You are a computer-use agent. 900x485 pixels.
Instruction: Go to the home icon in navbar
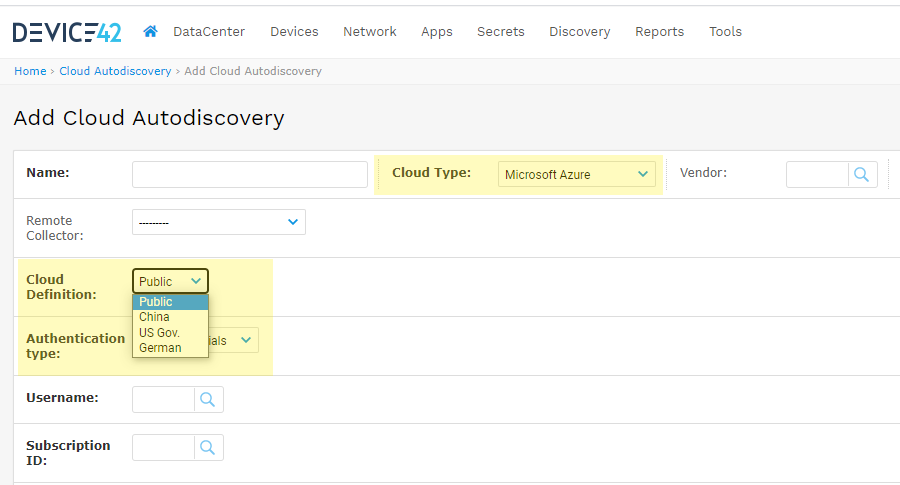click(x=150, y=32)
